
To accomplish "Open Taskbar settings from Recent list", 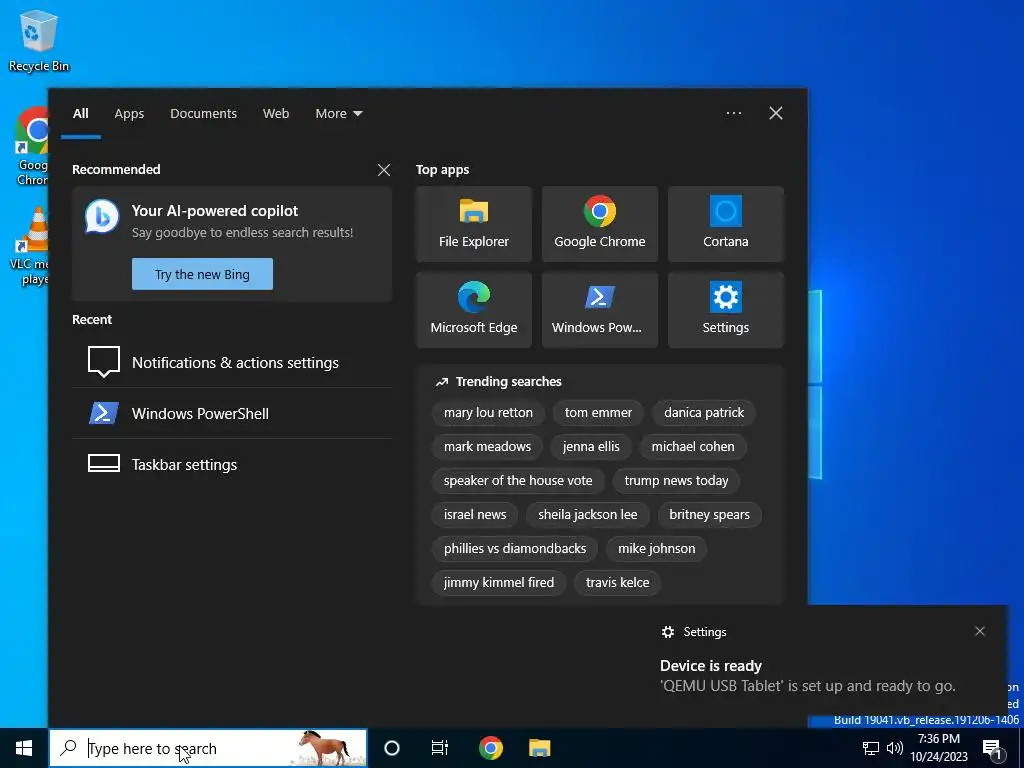I will (x=232, y=464).
